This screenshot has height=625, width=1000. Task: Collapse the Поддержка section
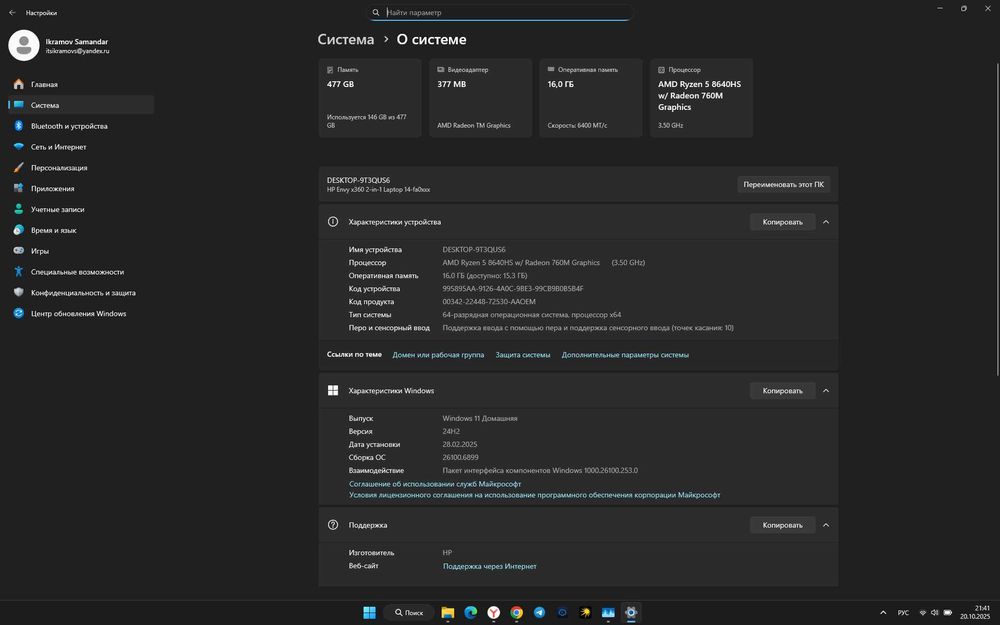tap(825, 525)
